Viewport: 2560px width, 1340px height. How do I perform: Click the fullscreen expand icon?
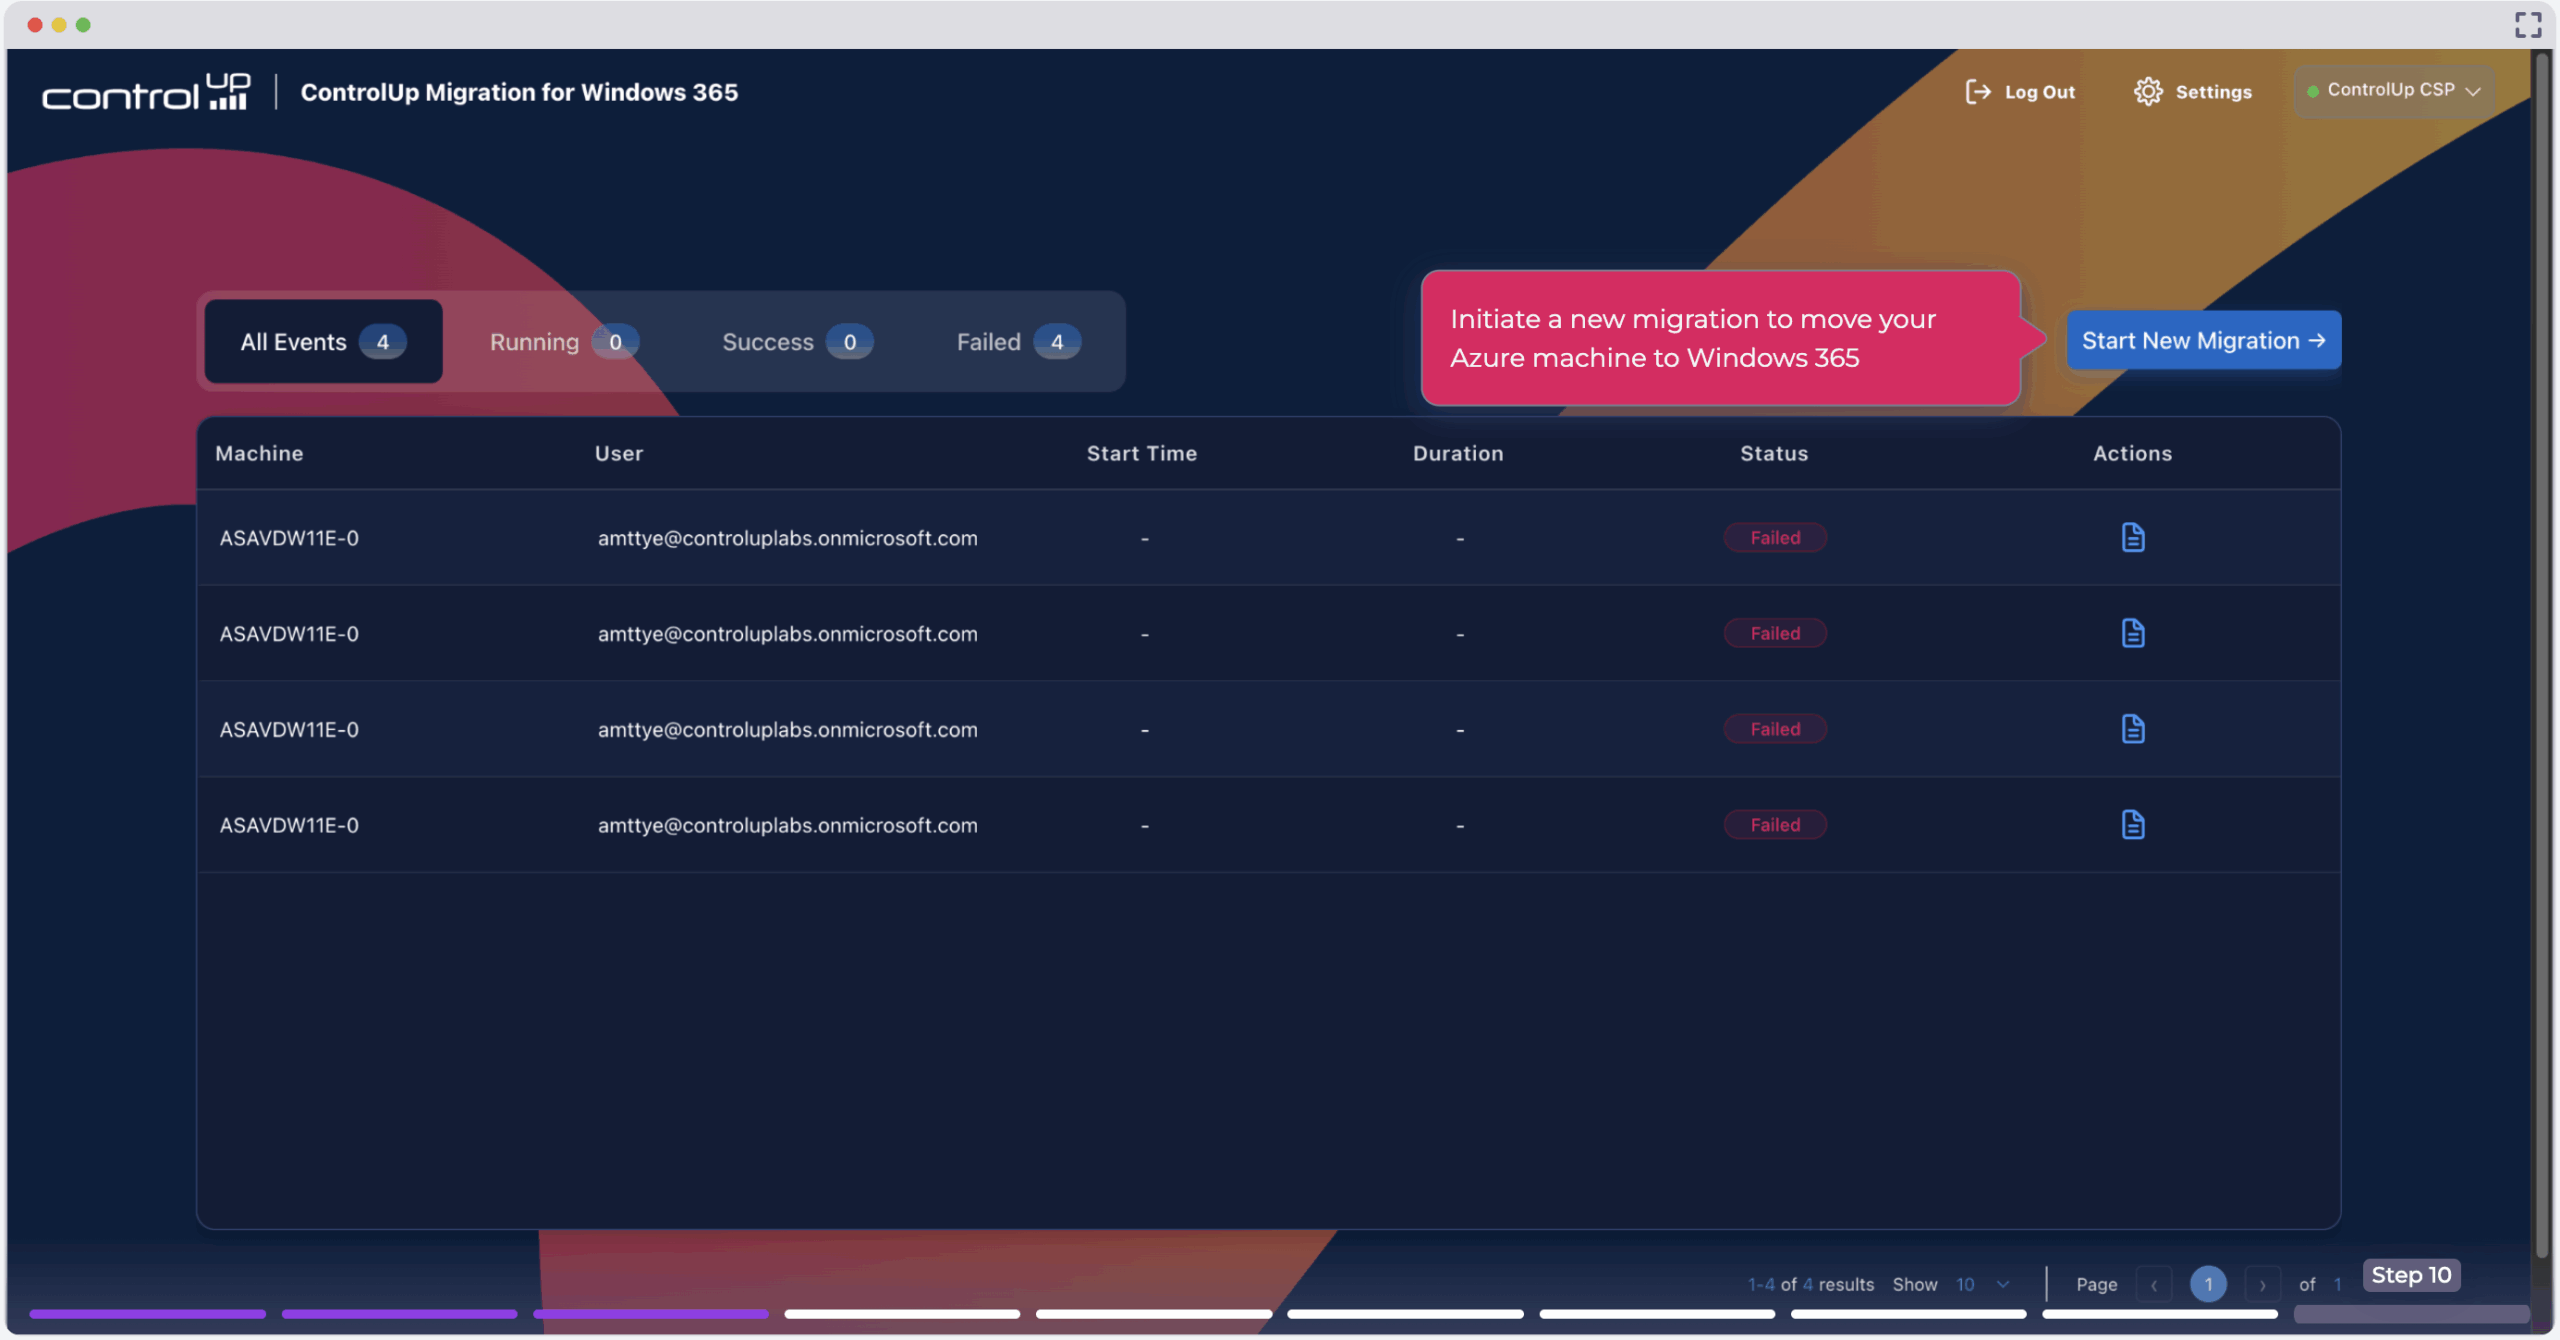pyautogui.click(x=2528, y=25)
